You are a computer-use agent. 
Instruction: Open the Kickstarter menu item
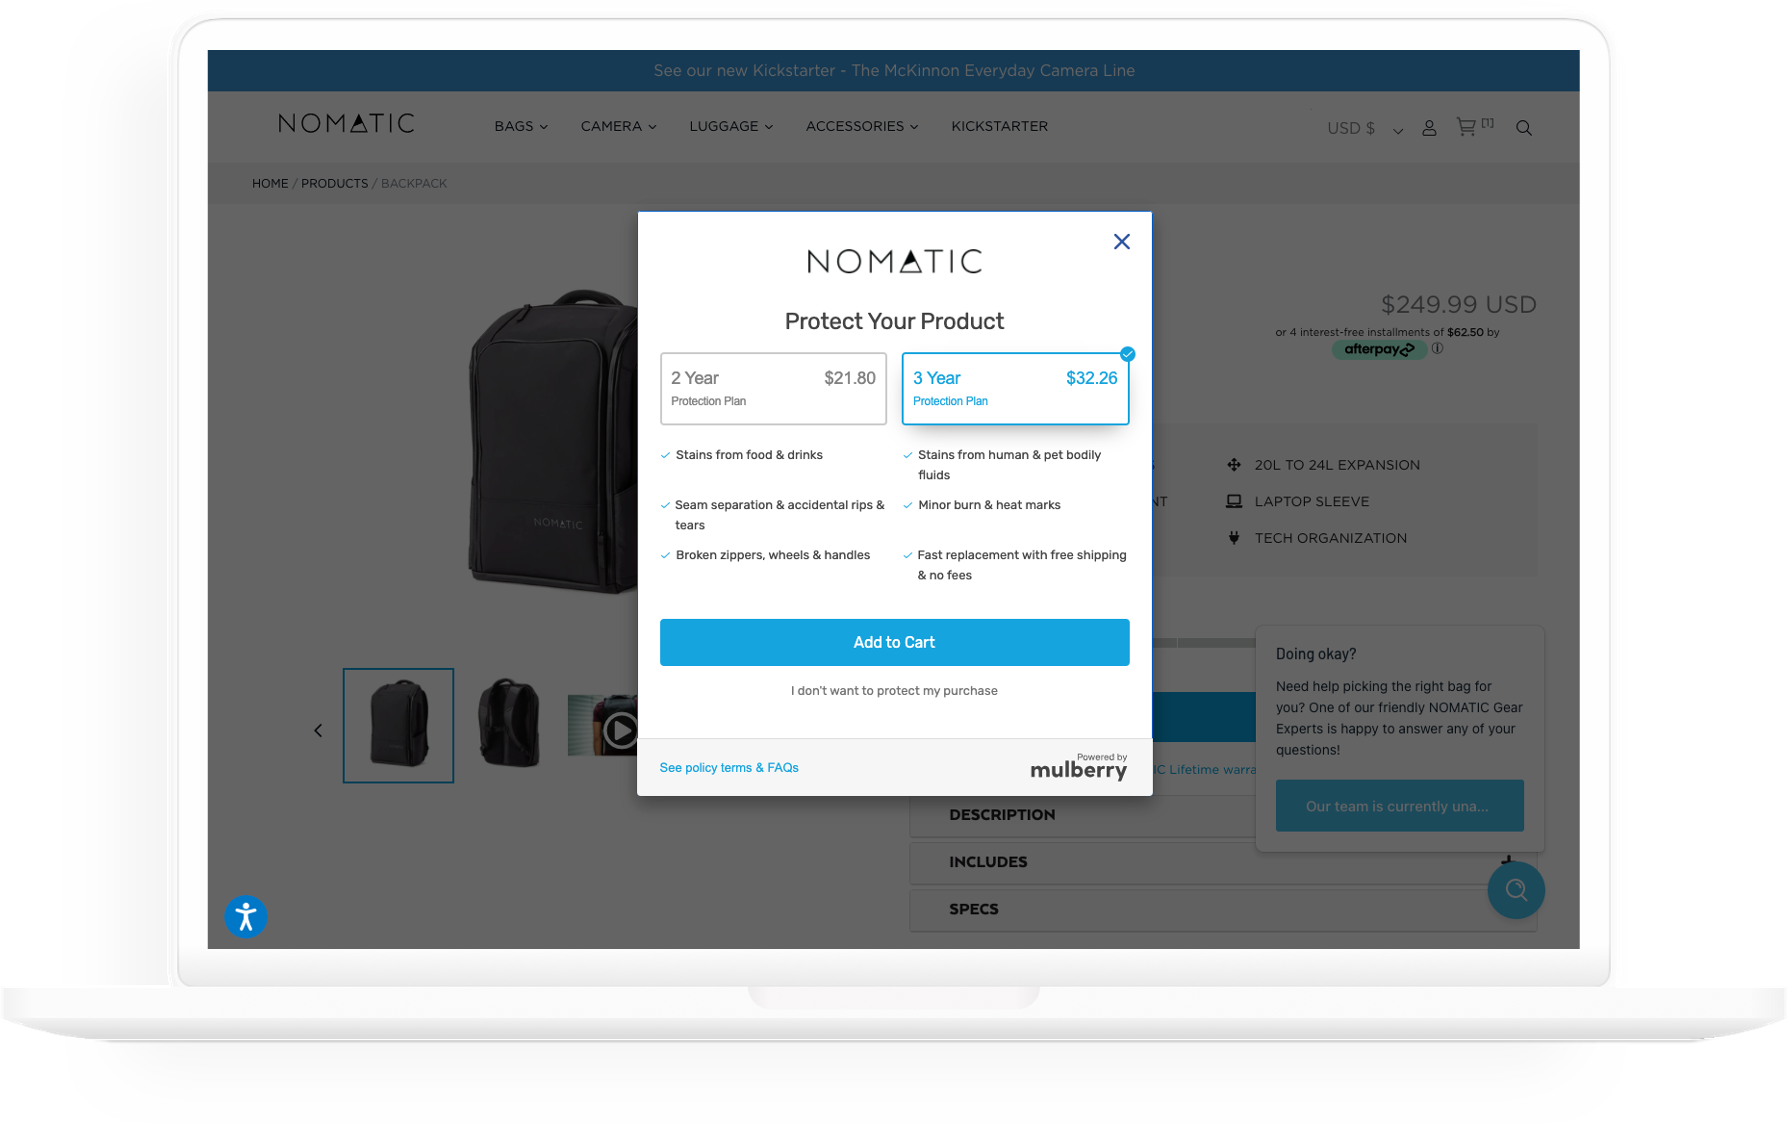point(999,127)
